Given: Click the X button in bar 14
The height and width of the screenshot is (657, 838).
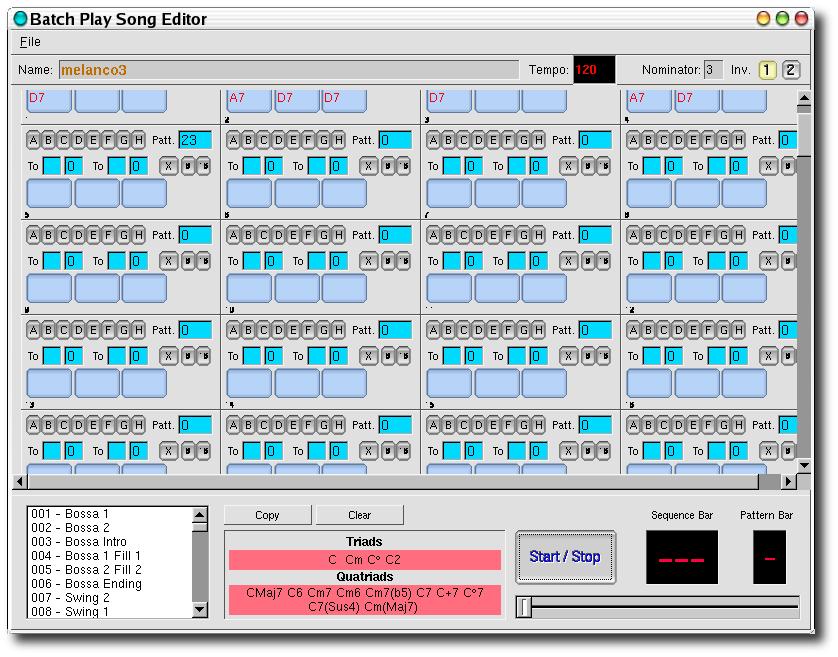Looking at the screenshot, I should (368, 356).
